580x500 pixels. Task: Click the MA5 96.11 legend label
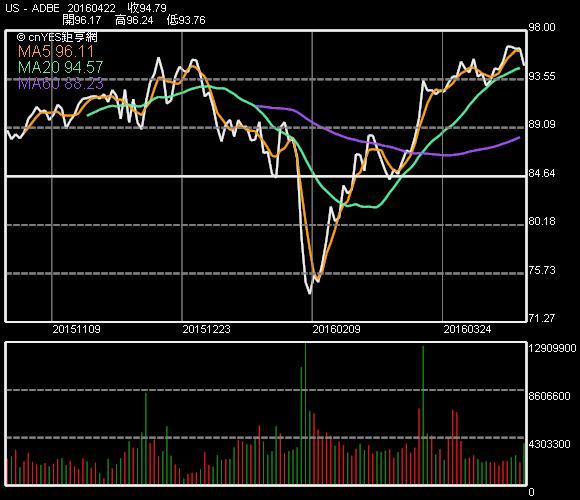tap(56, 51)
